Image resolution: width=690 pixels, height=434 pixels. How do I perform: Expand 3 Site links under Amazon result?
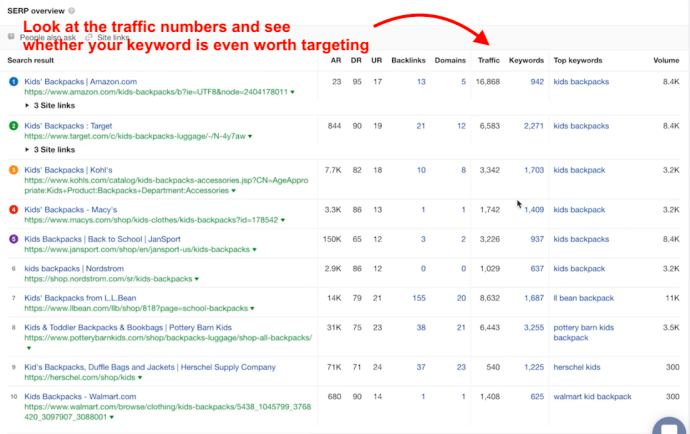50,106
